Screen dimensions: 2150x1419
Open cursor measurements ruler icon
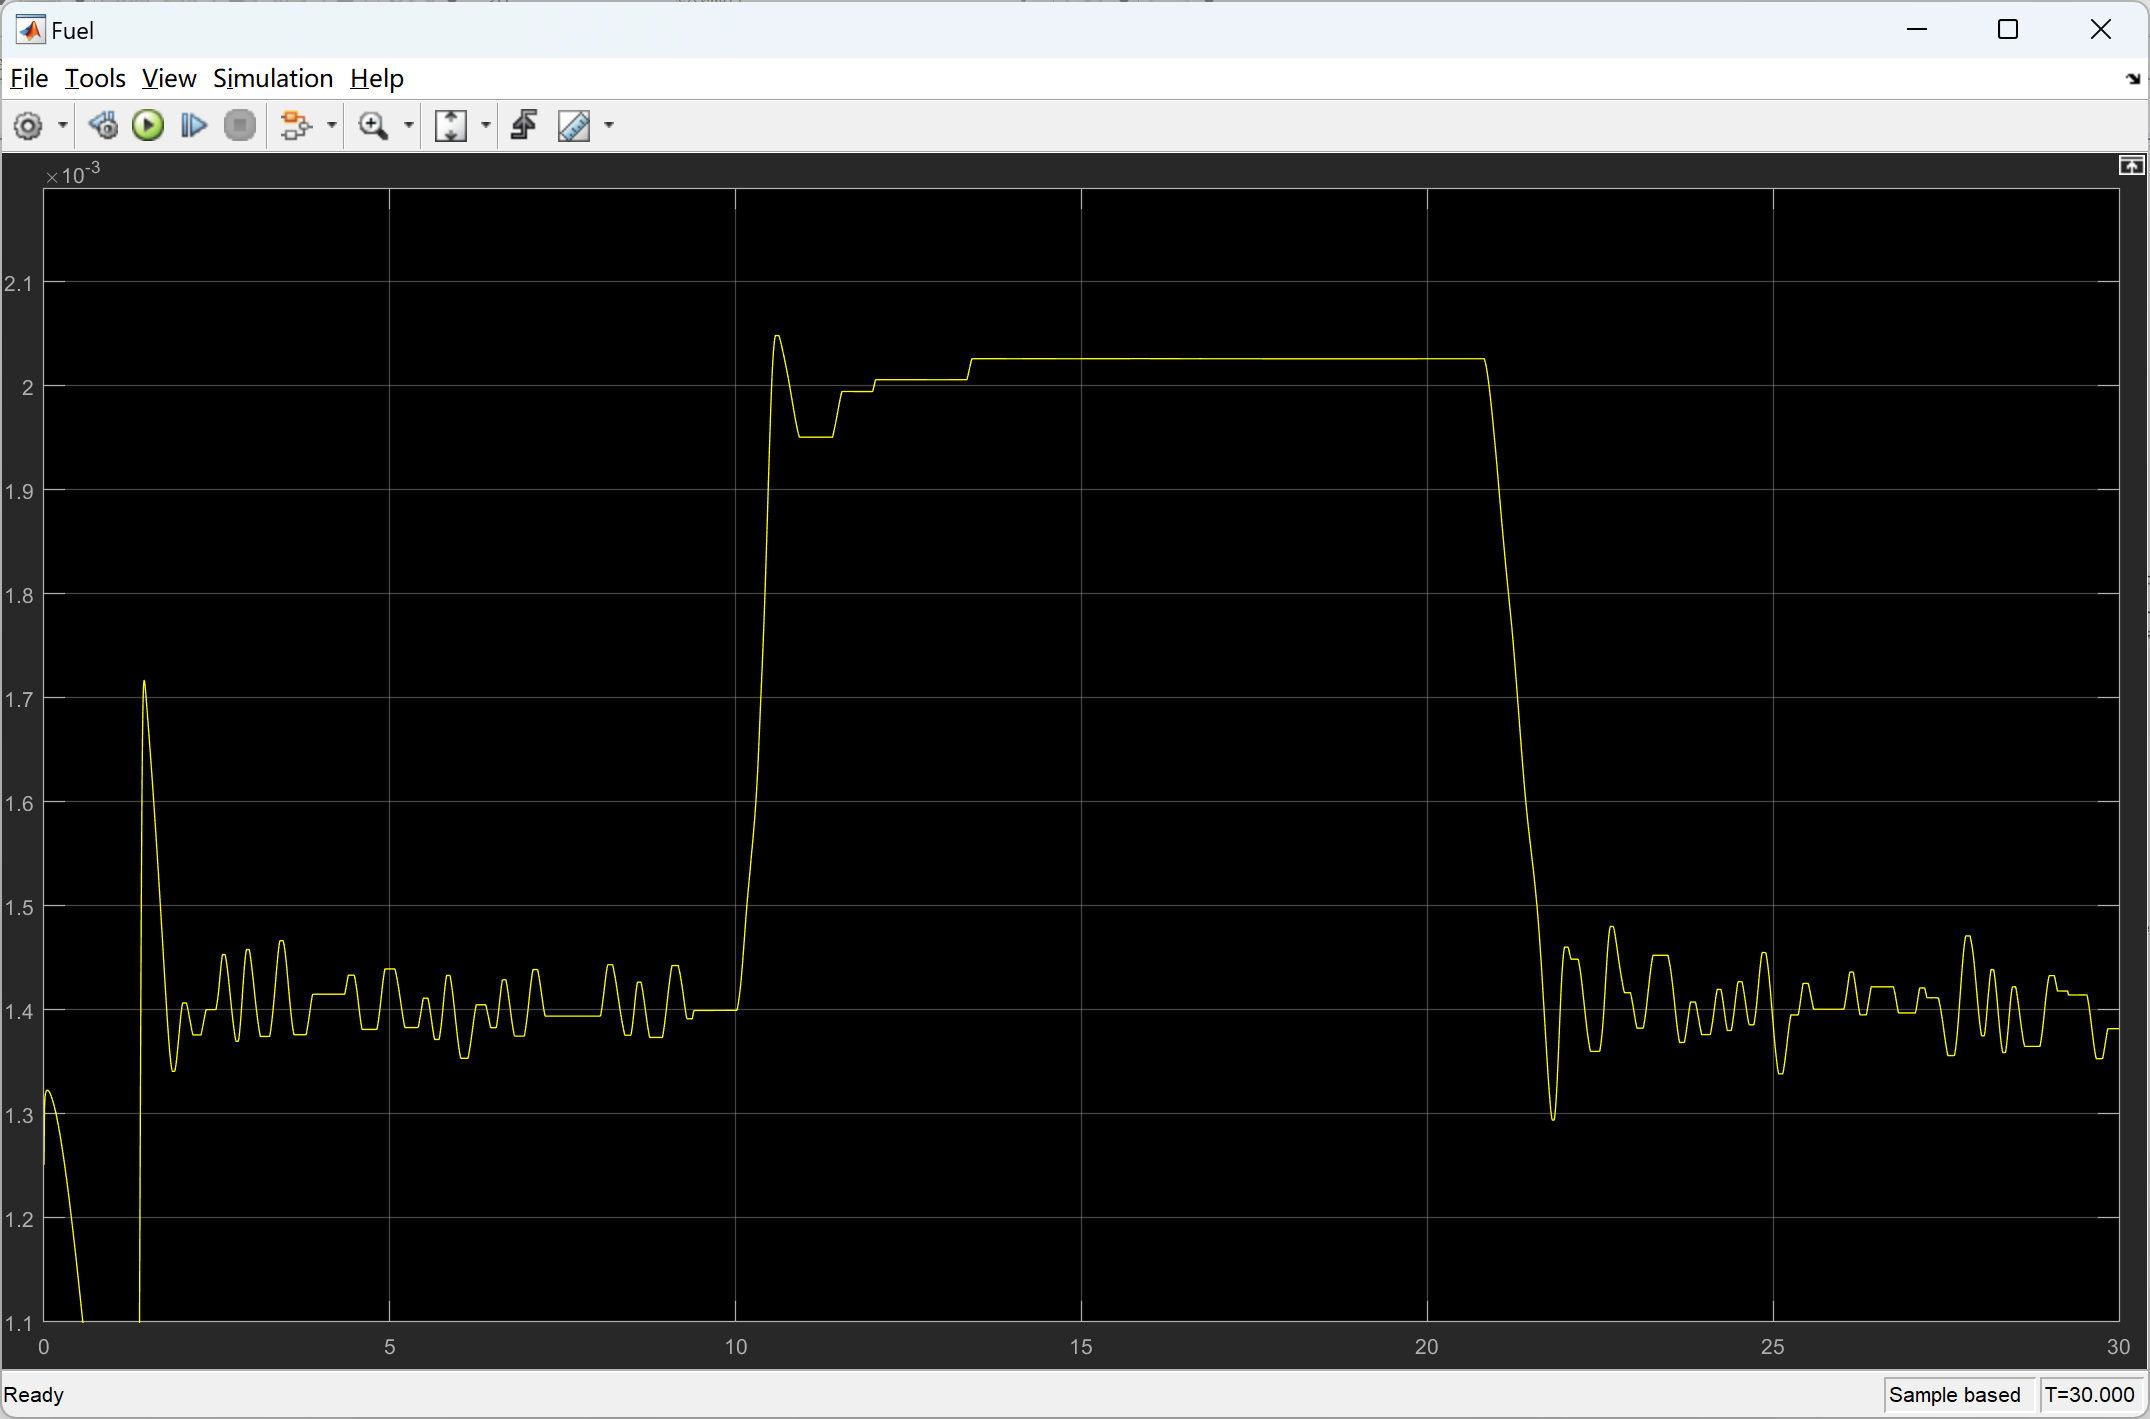pos(574,126)
